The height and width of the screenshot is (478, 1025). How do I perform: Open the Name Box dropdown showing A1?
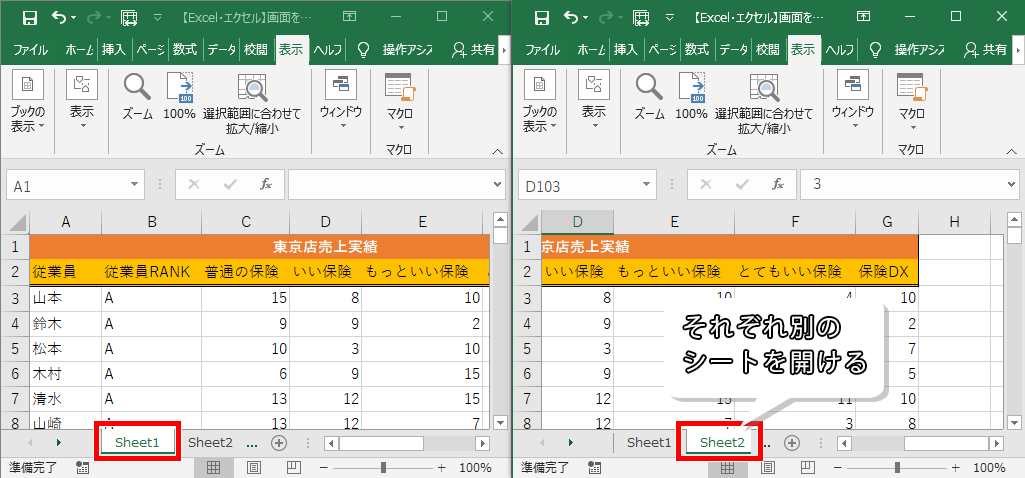(136, 185)
